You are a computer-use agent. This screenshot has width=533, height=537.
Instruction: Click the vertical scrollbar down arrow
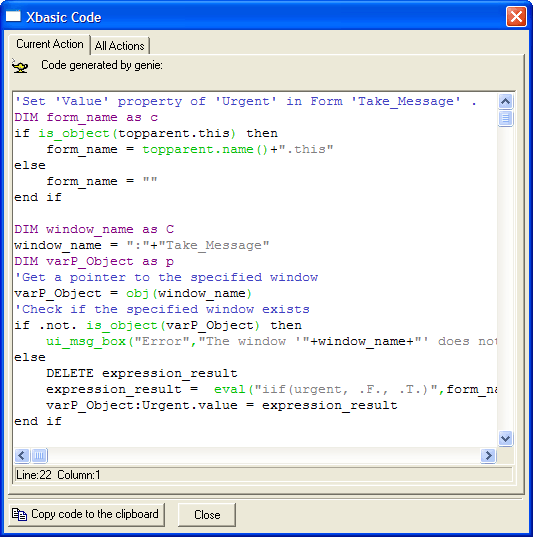[x=505, y=438]
